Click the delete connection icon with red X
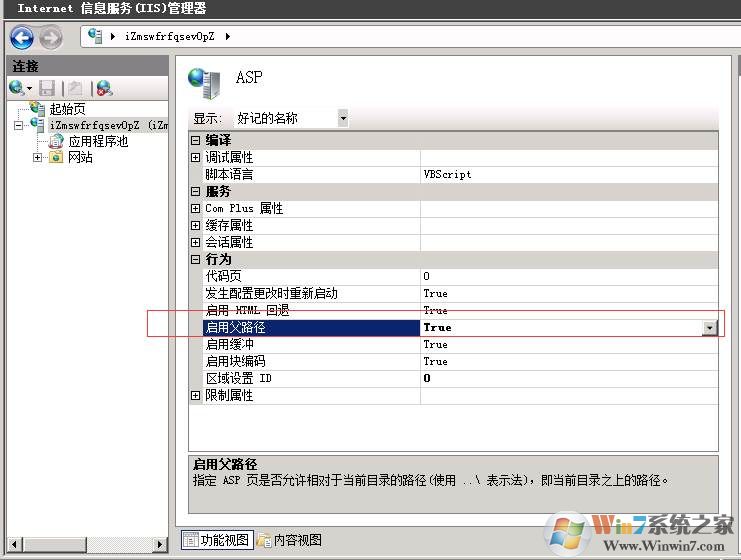This screenshot has height=560, width=741. pyautogui.click(x=104, y=88)
